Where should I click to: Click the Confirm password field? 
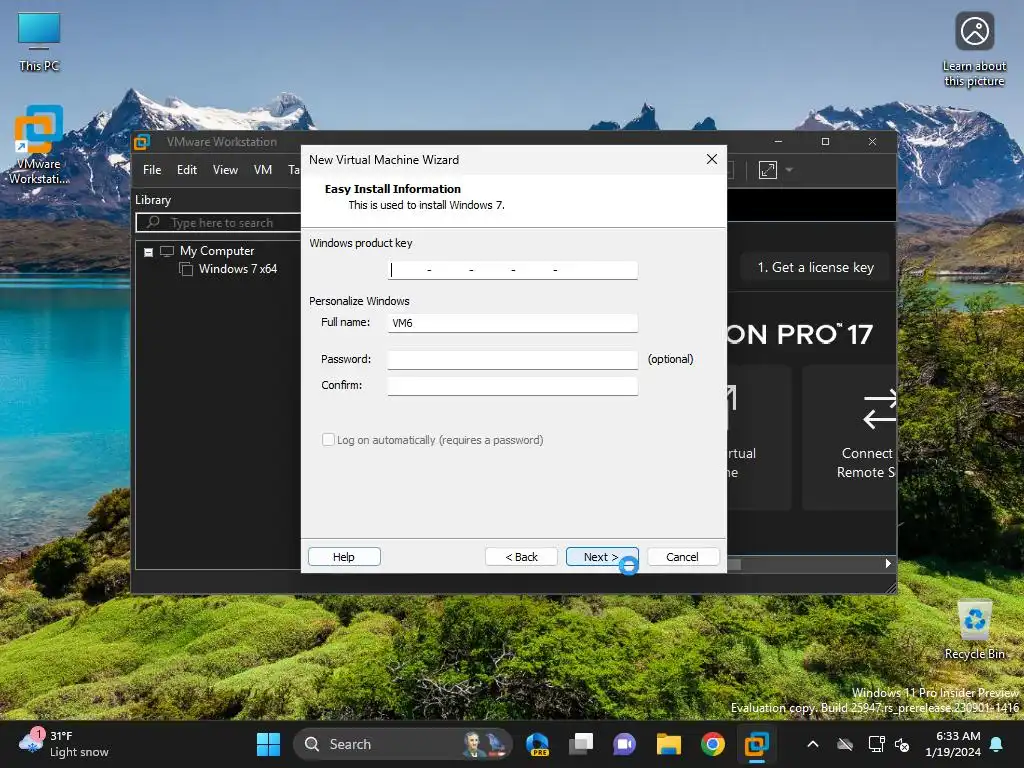[513, 385]
